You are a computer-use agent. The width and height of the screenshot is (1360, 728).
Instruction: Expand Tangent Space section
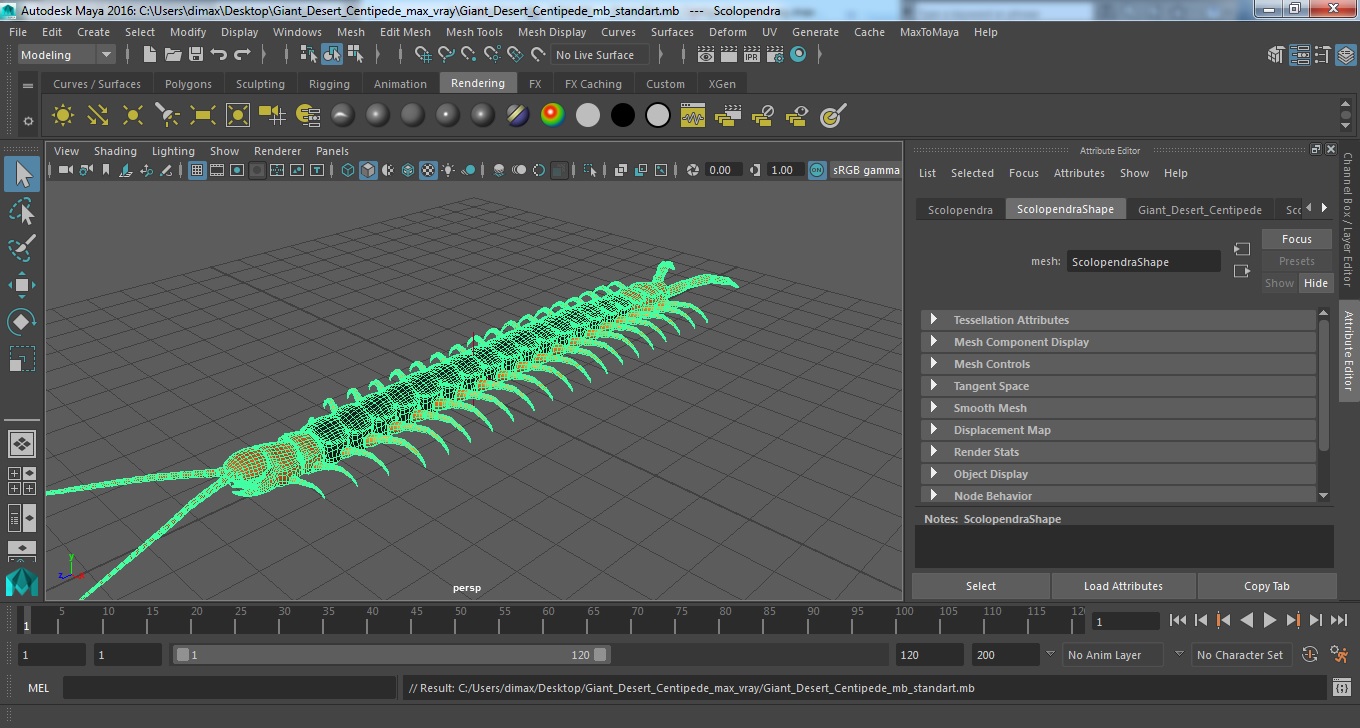[x=1118, y=386]
